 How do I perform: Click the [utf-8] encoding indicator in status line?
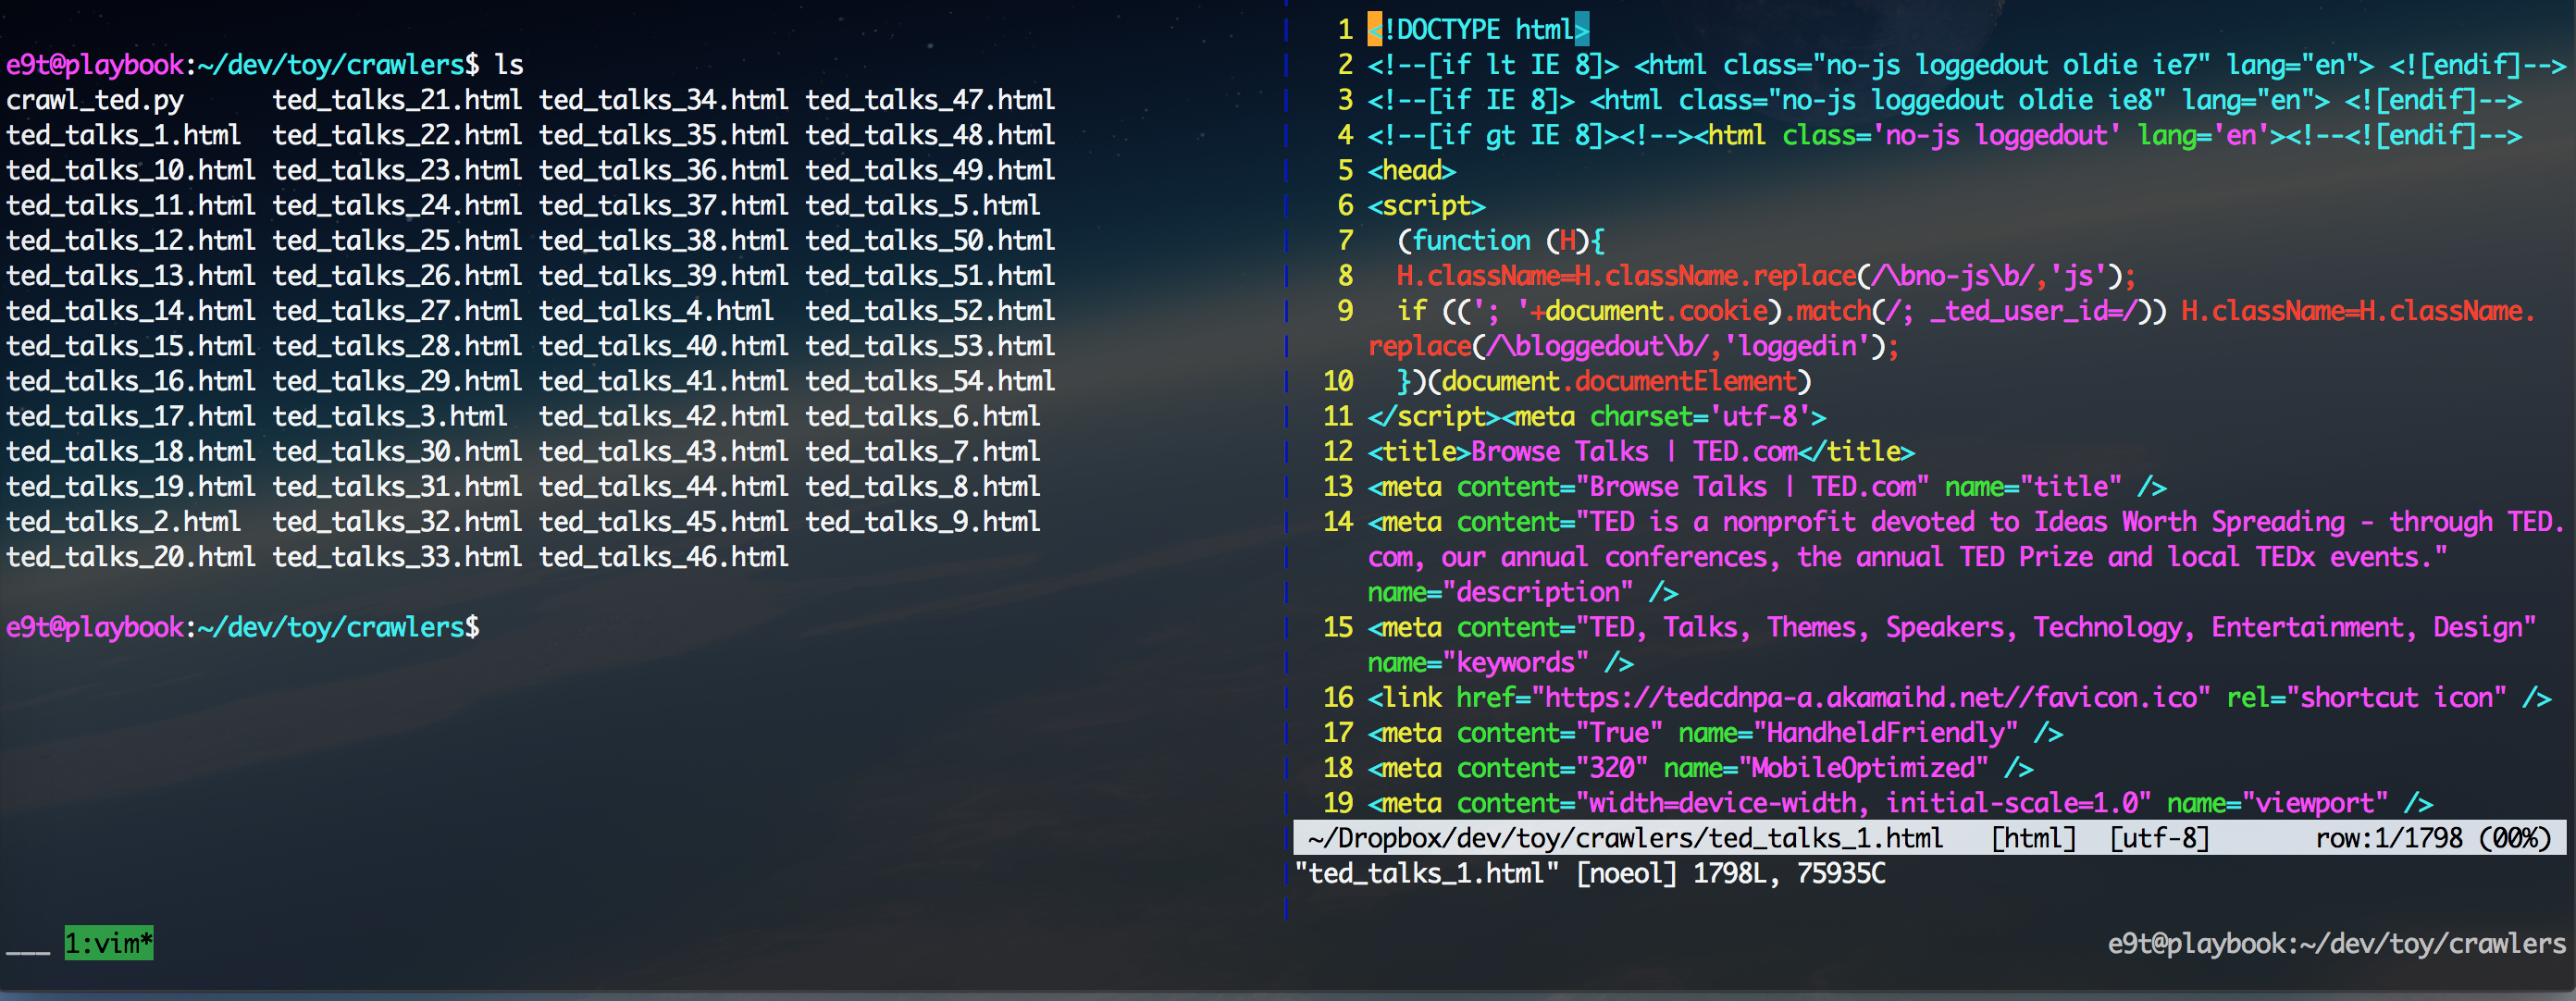(2158, 838)
